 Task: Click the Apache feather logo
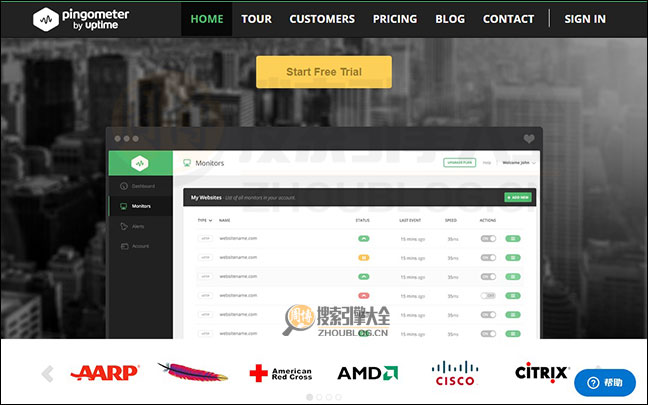tap(193, 372)
